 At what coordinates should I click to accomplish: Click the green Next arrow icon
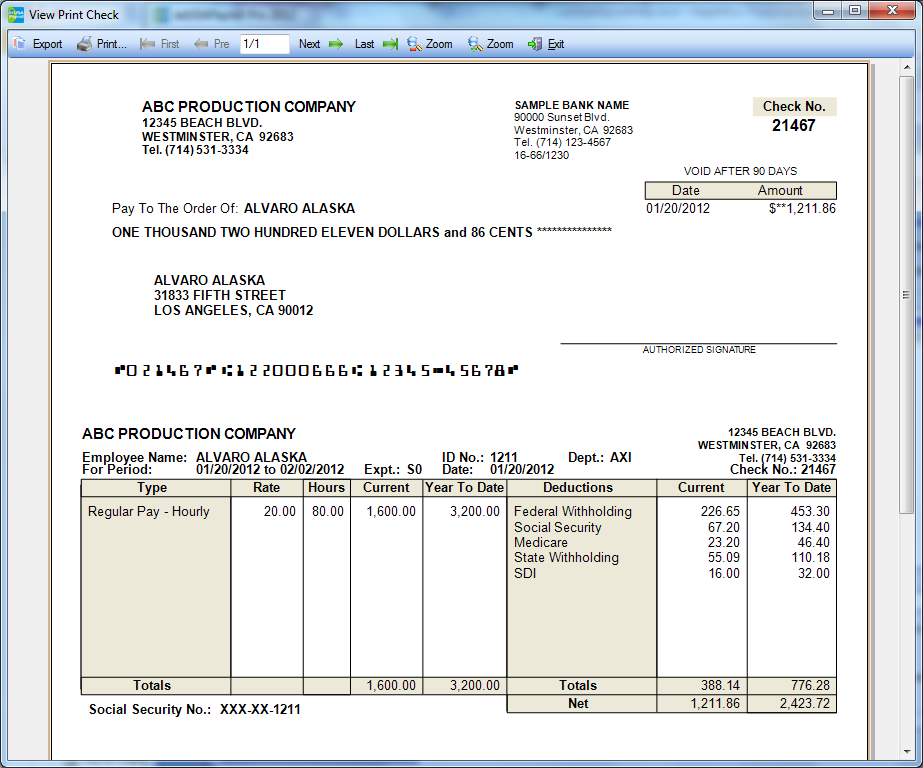[336, 44]
